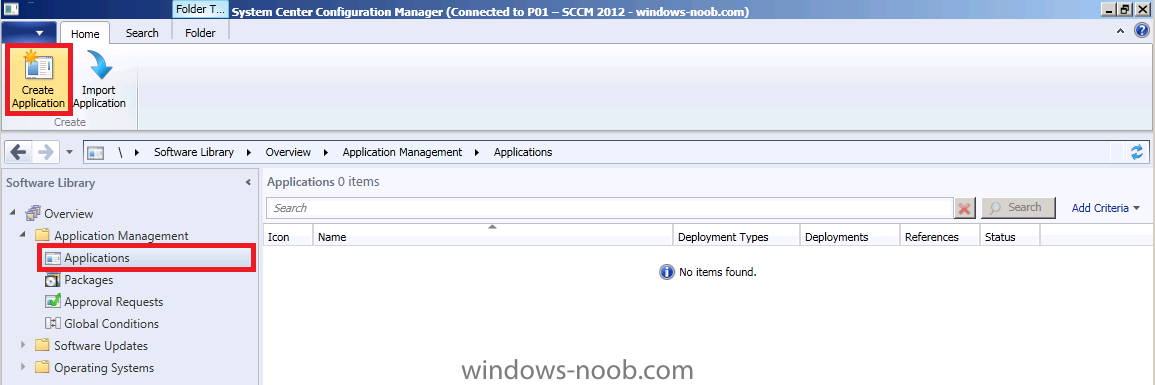Screen dimensions: 1155x385
Task: Sort by the Icon column header
Action: [288, 236]
